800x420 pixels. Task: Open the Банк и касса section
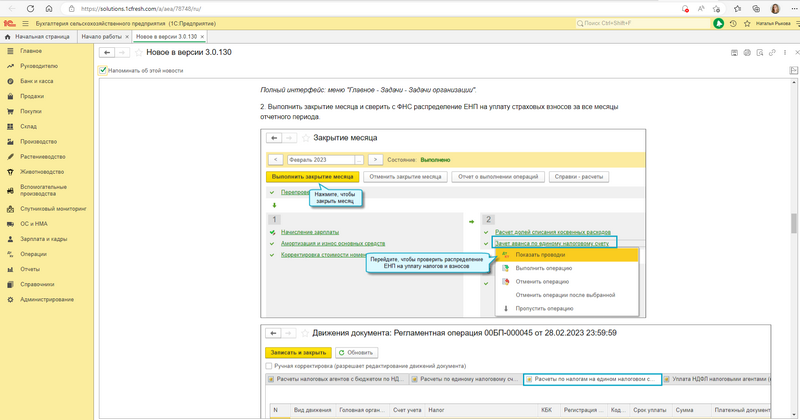tap(36, 81)
